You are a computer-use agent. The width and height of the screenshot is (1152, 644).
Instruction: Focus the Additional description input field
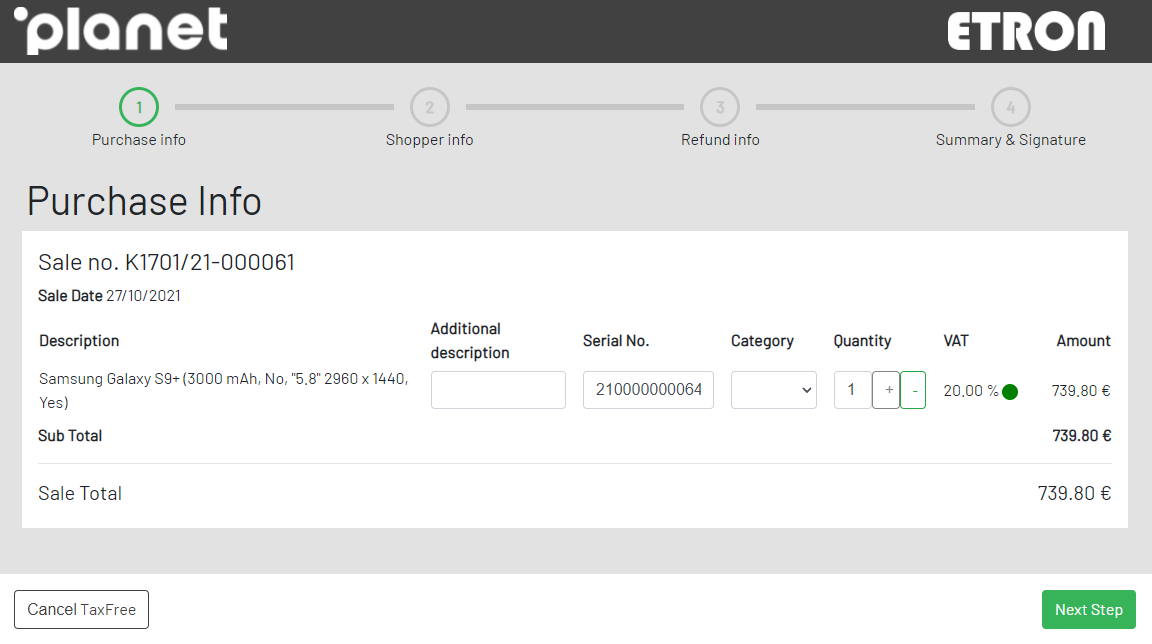click(498, 390)
